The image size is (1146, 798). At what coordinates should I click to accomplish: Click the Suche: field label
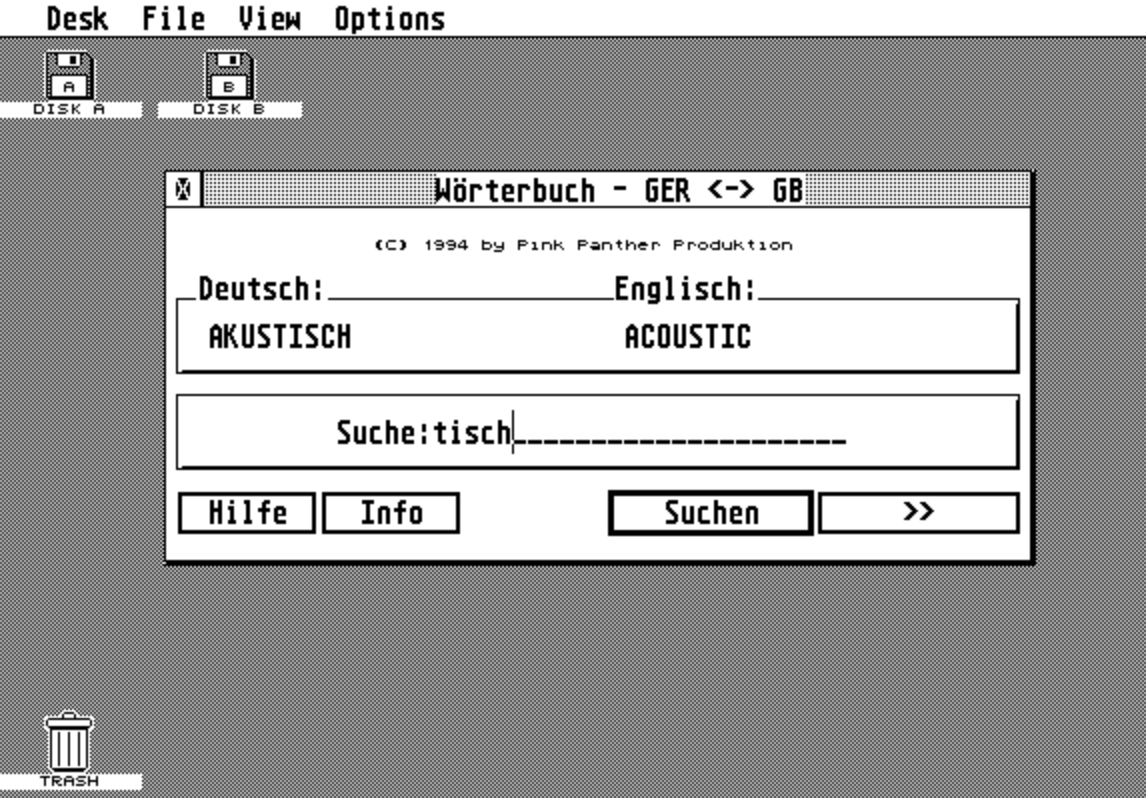[x=382, y=434]
